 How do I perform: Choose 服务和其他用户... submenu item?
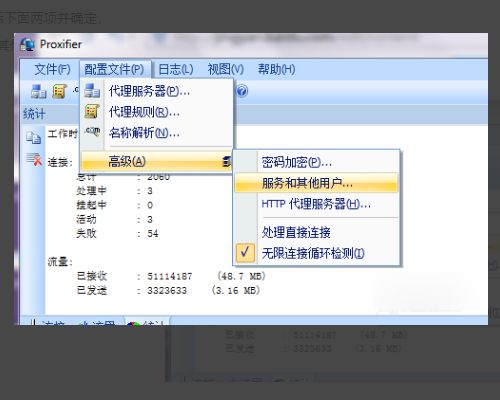pyautogui.click(x=317, y=183)
